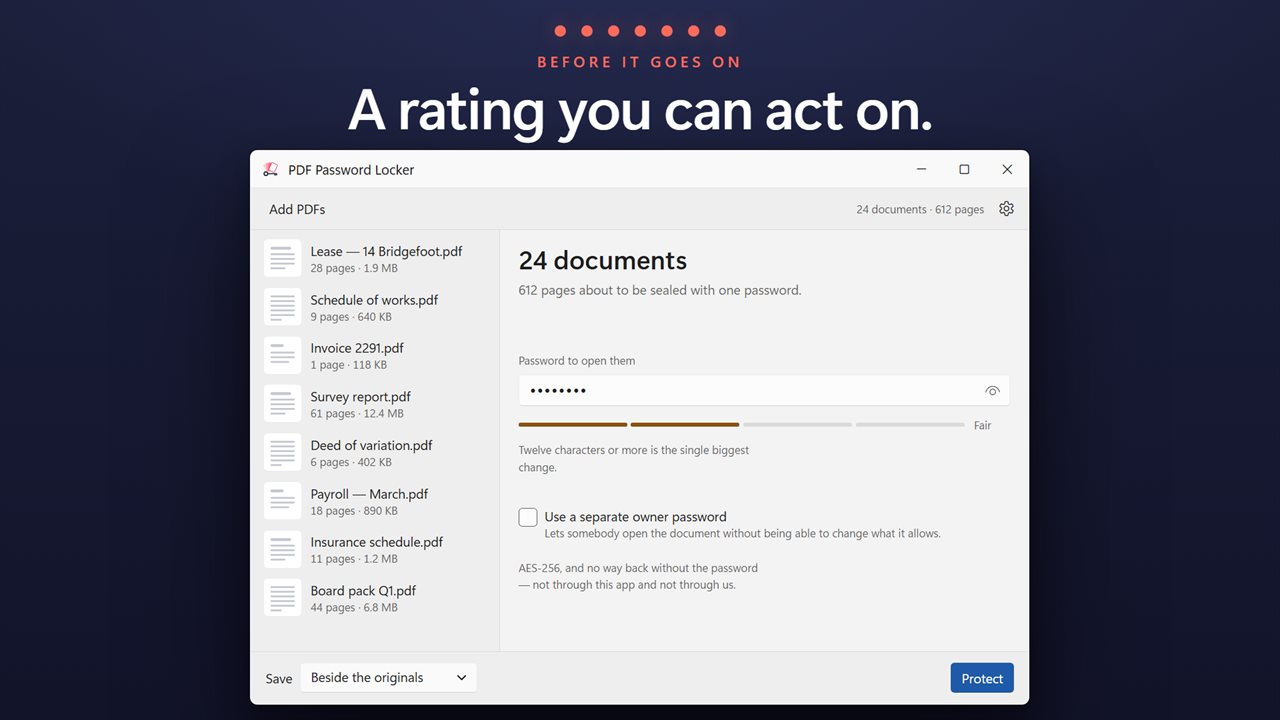1280x720 pixels.
Task: Click the '44 pages · 6.8 MB' detail
Action: (354, 608)
